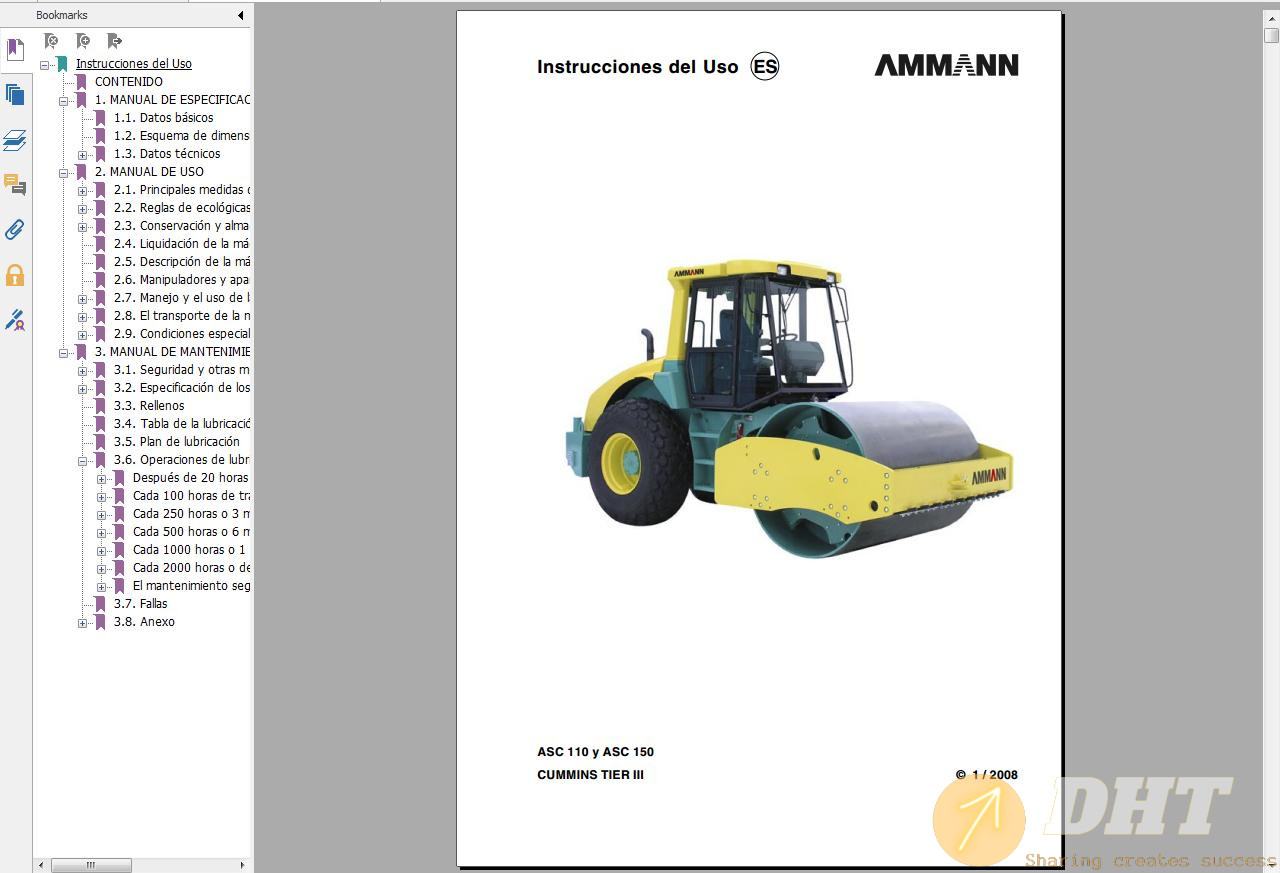Open the Layers panel icon
Viewport: 1280px width, 873px height.
coord(15,140)
